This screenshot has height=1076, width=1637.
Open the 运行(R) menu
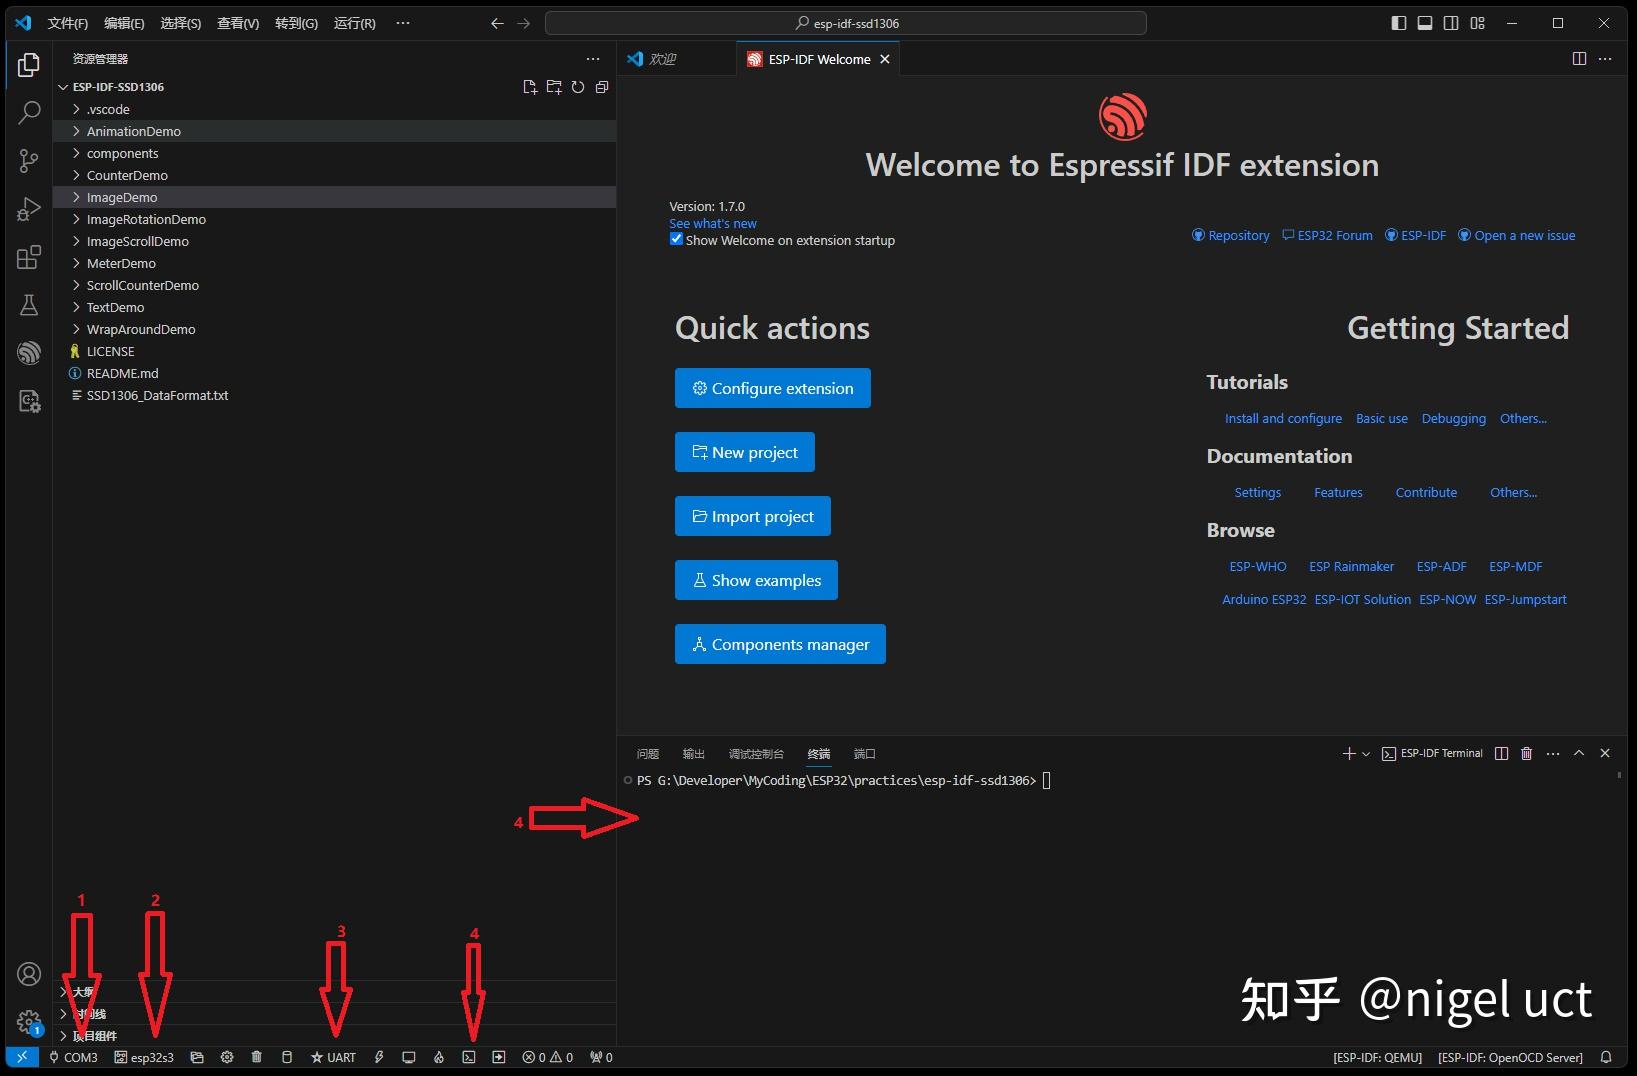353,23
